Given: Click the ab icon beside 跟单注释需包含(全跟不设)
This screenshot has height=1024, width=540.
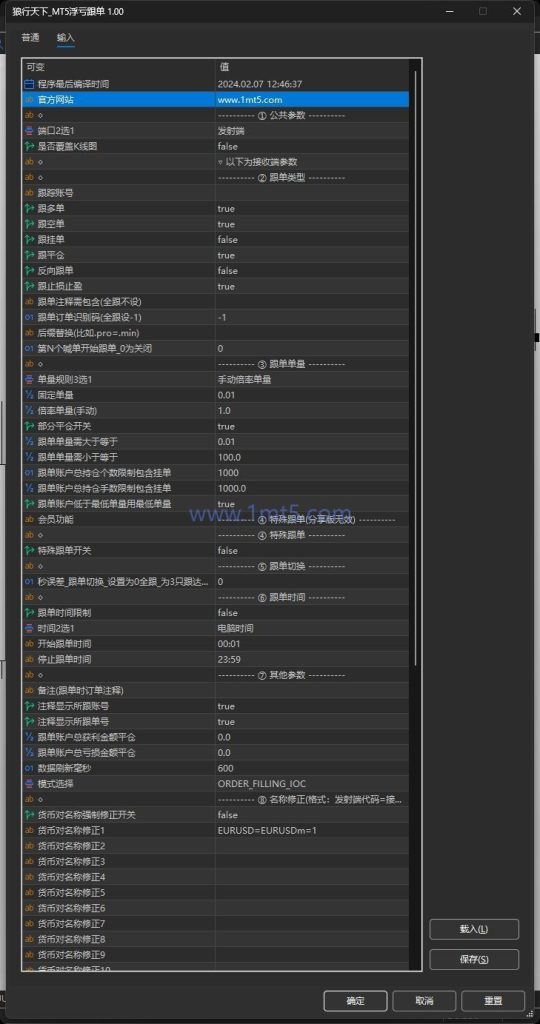Looking at the screenshot, I should coord(29,302).
